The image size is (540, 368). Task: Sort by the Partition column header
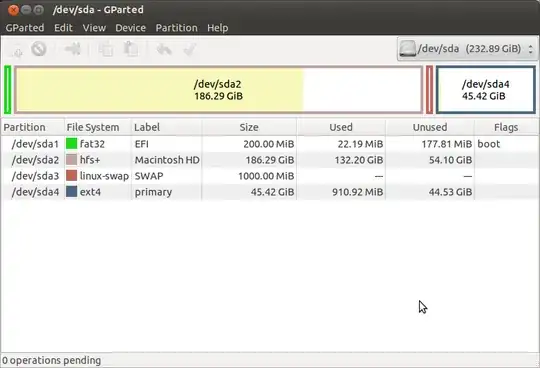32,127
